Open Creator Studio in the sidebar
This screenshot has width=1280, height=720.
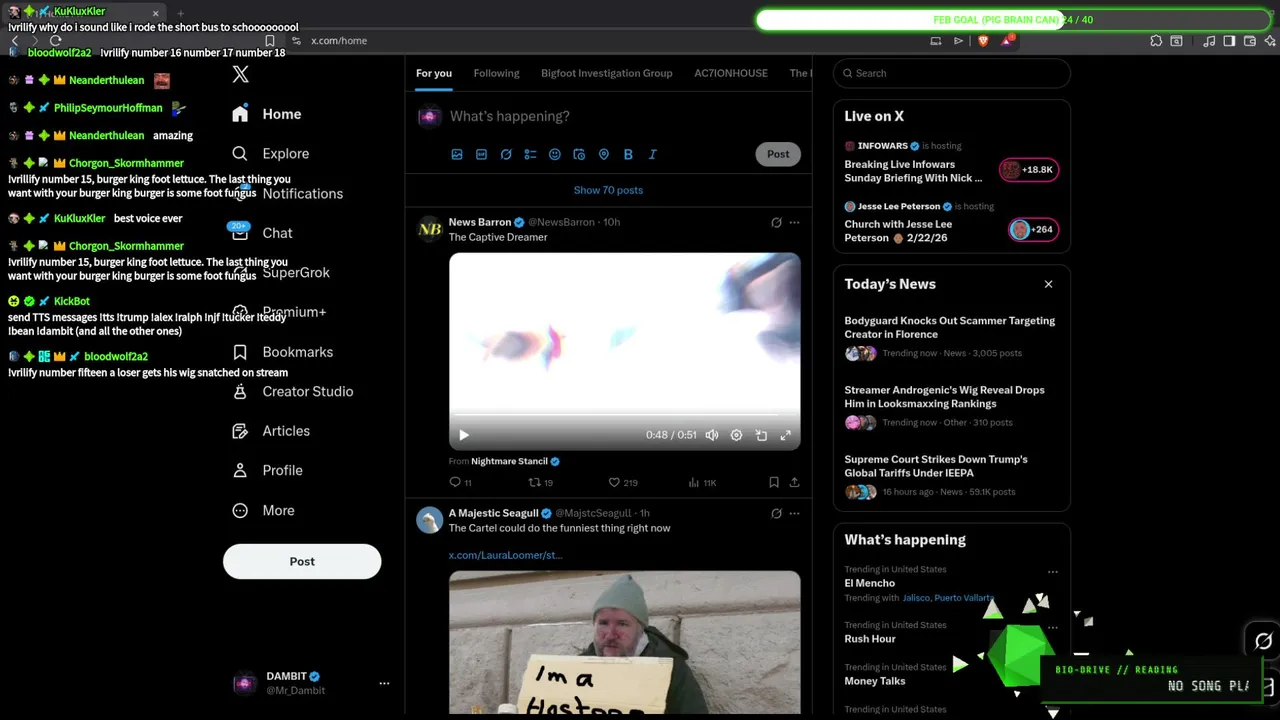(x=293, y=392)
